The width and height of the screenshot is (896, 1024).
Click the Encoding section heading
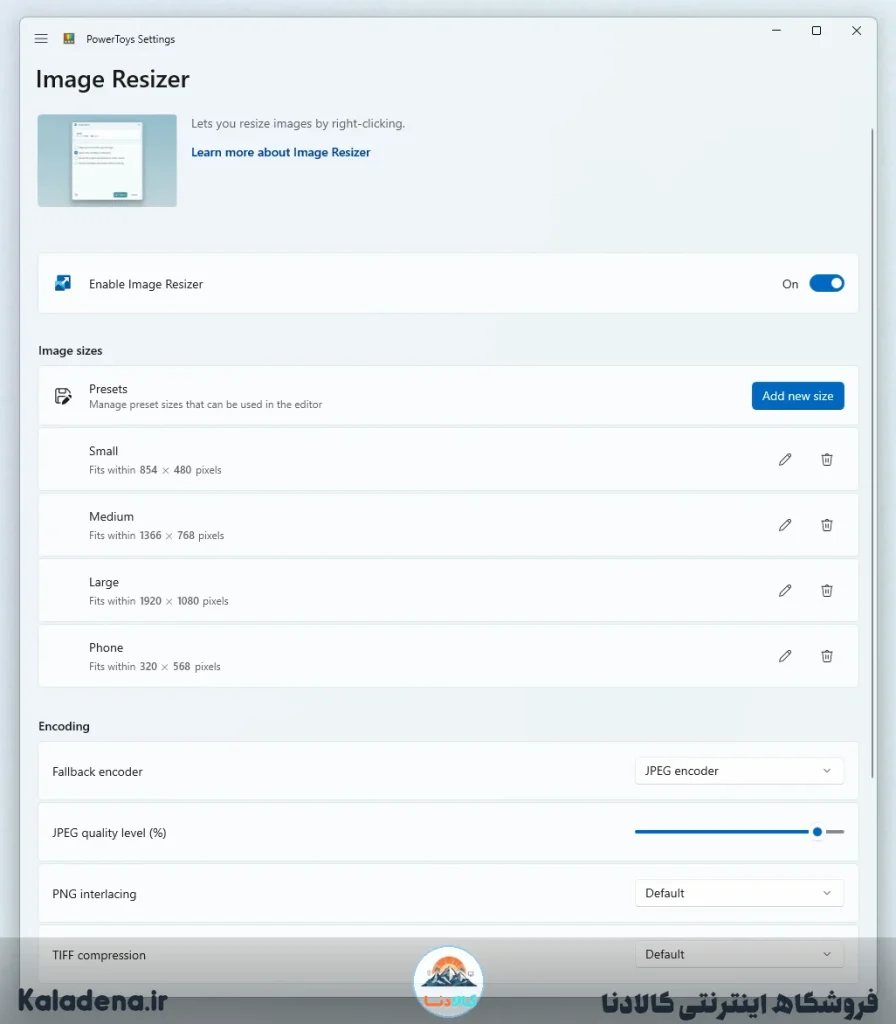[64, 726]
